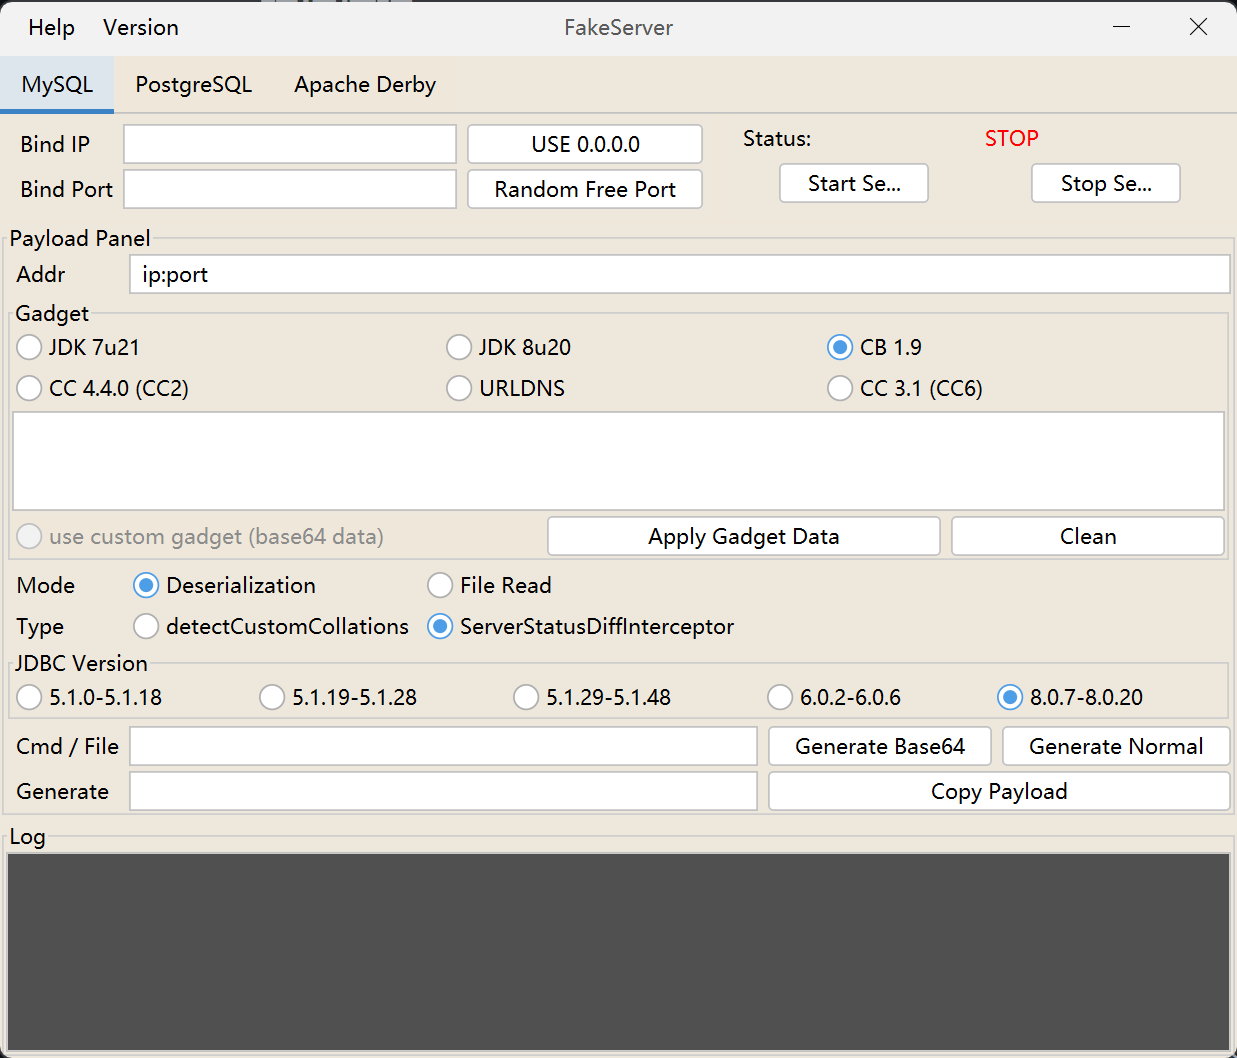
Task: Click Generate Normal button
Action: coord(1116,746)
